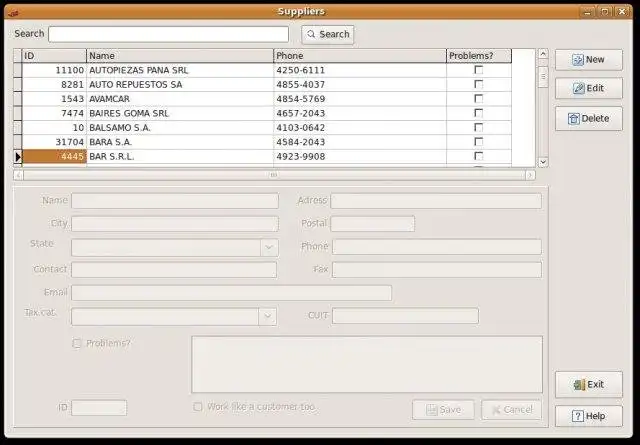Click the grid's vertical scrollbar up arrow
Viewport: 640px width, 445px height.
tap(543, 54)
